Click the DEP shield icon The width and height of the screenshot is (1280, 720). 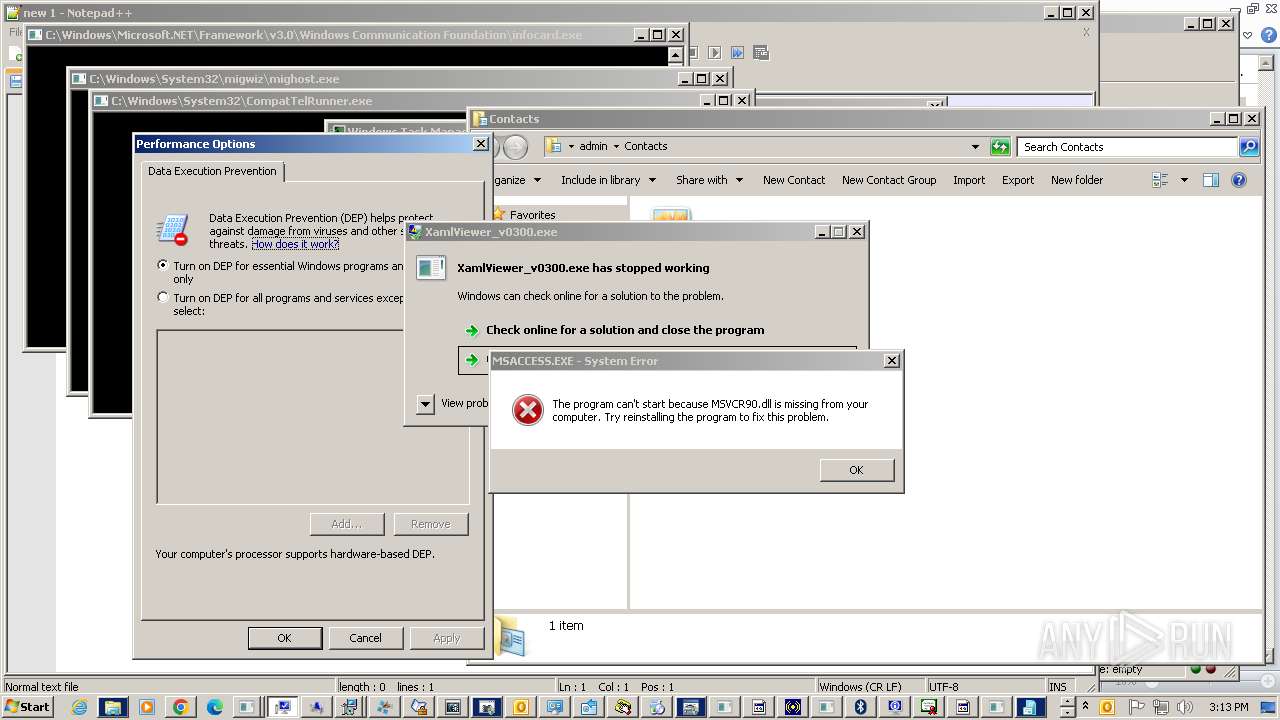[x=173, y=230]
